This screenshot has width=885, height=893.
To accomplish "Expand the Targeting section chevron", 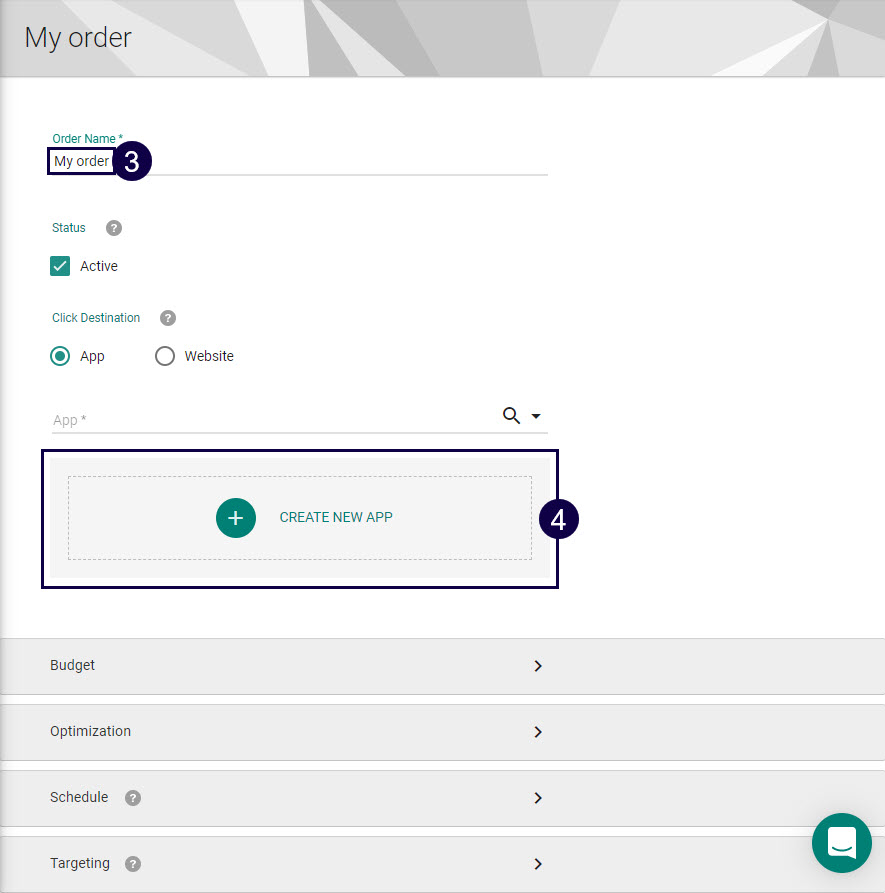I will [538, 864].
